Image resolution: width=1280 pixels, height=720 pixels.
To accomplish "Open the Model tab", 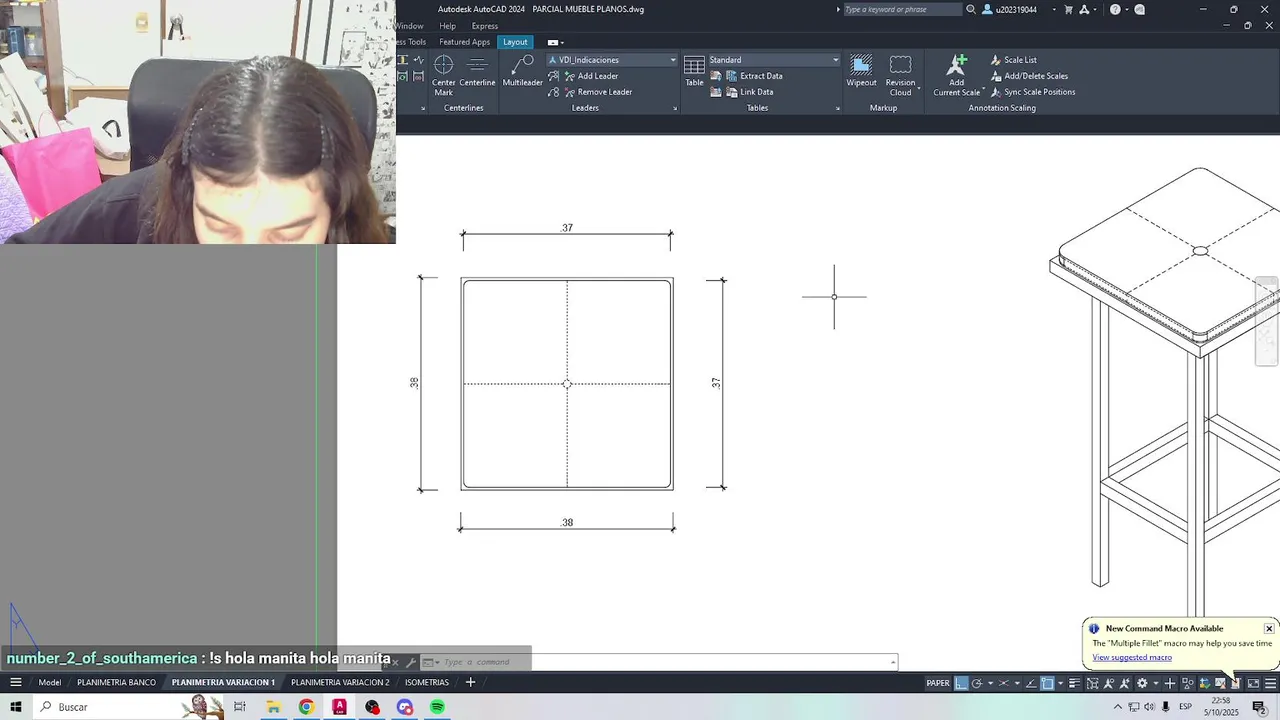I will pyautogui.click(x=49, y=682).
